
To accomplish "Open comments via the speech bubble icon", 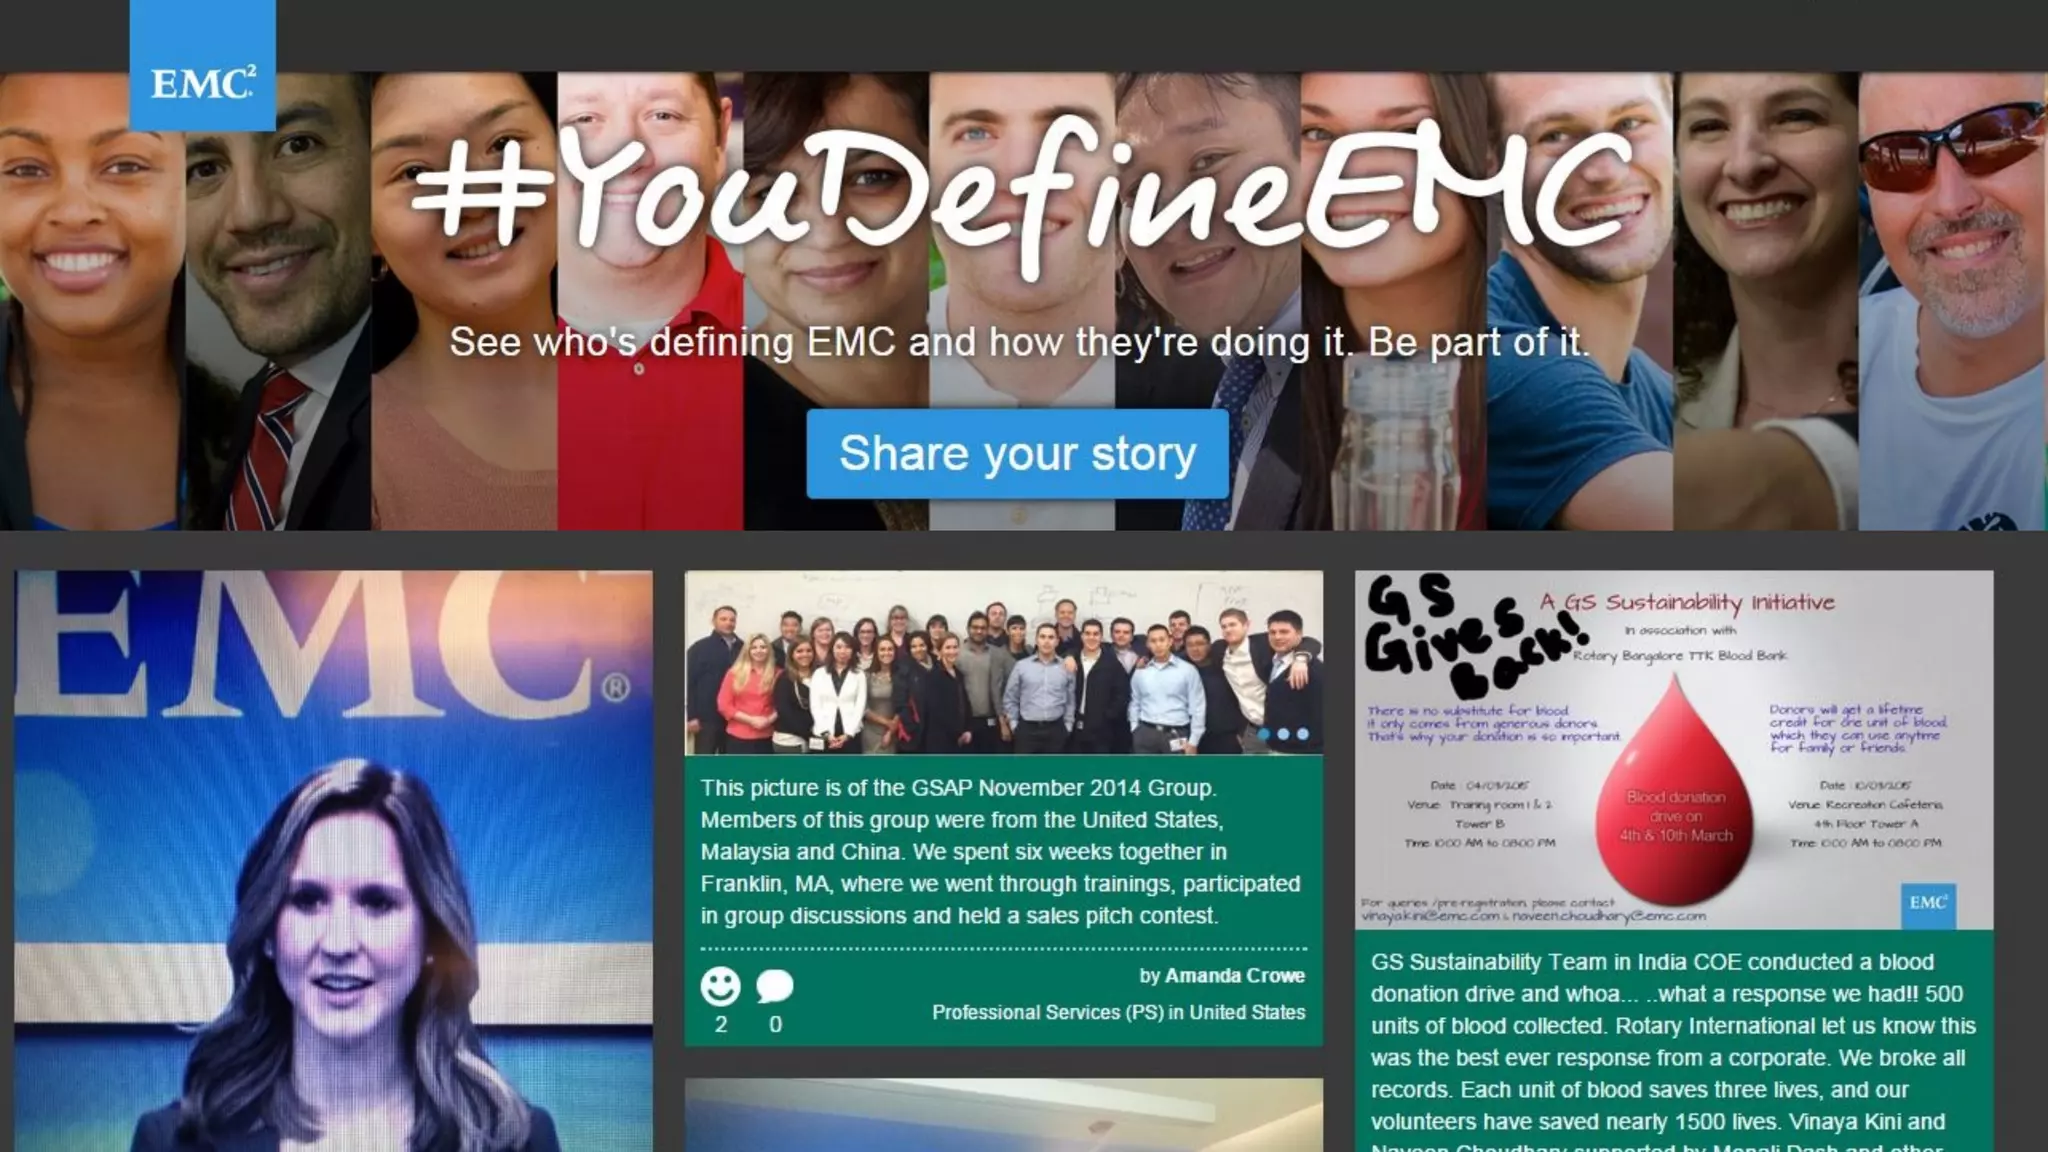I will [775, 986].
